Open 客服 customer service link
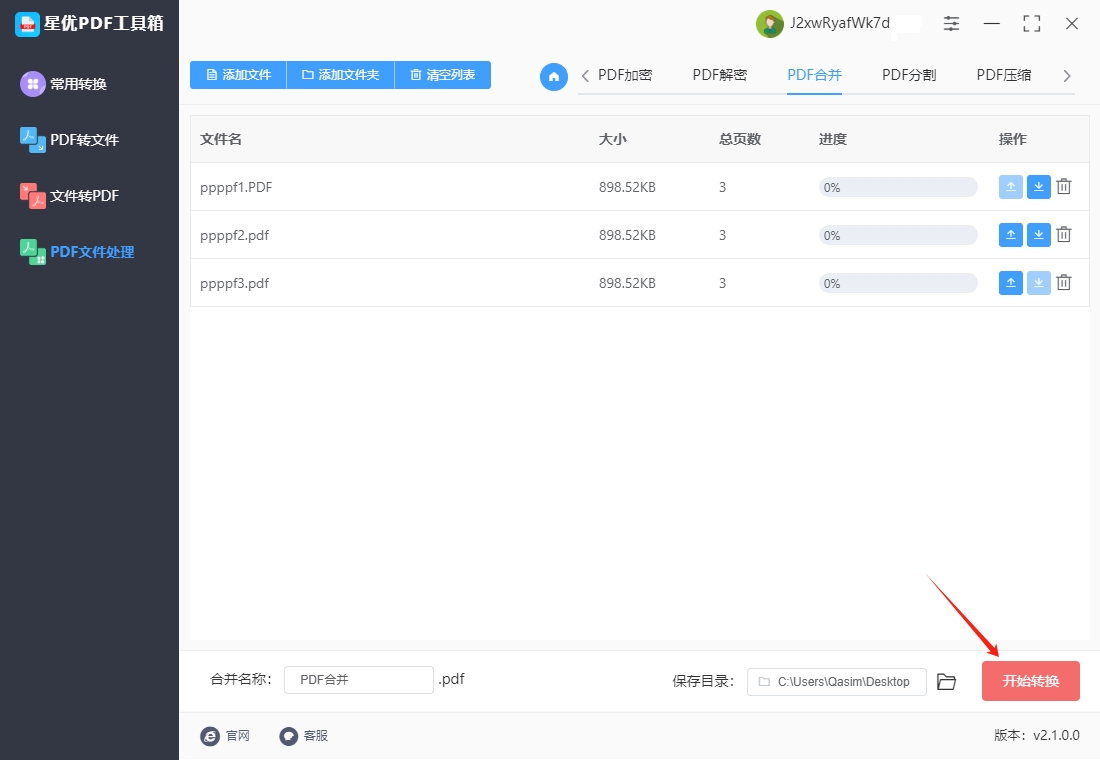The height and width of the screenshot is (760, 1100). pyautogui.click(x=304, y=735)
